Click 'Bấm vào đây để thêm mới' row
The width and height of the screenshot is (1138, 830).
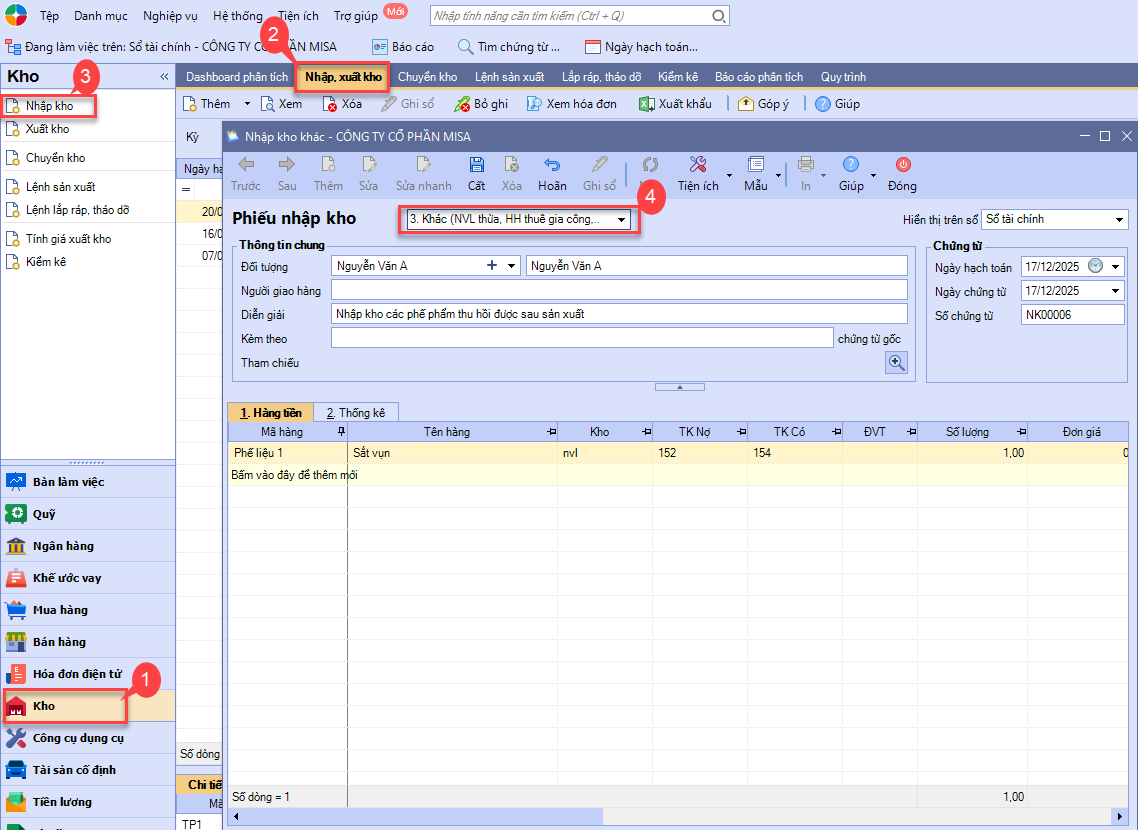point(295,475)
